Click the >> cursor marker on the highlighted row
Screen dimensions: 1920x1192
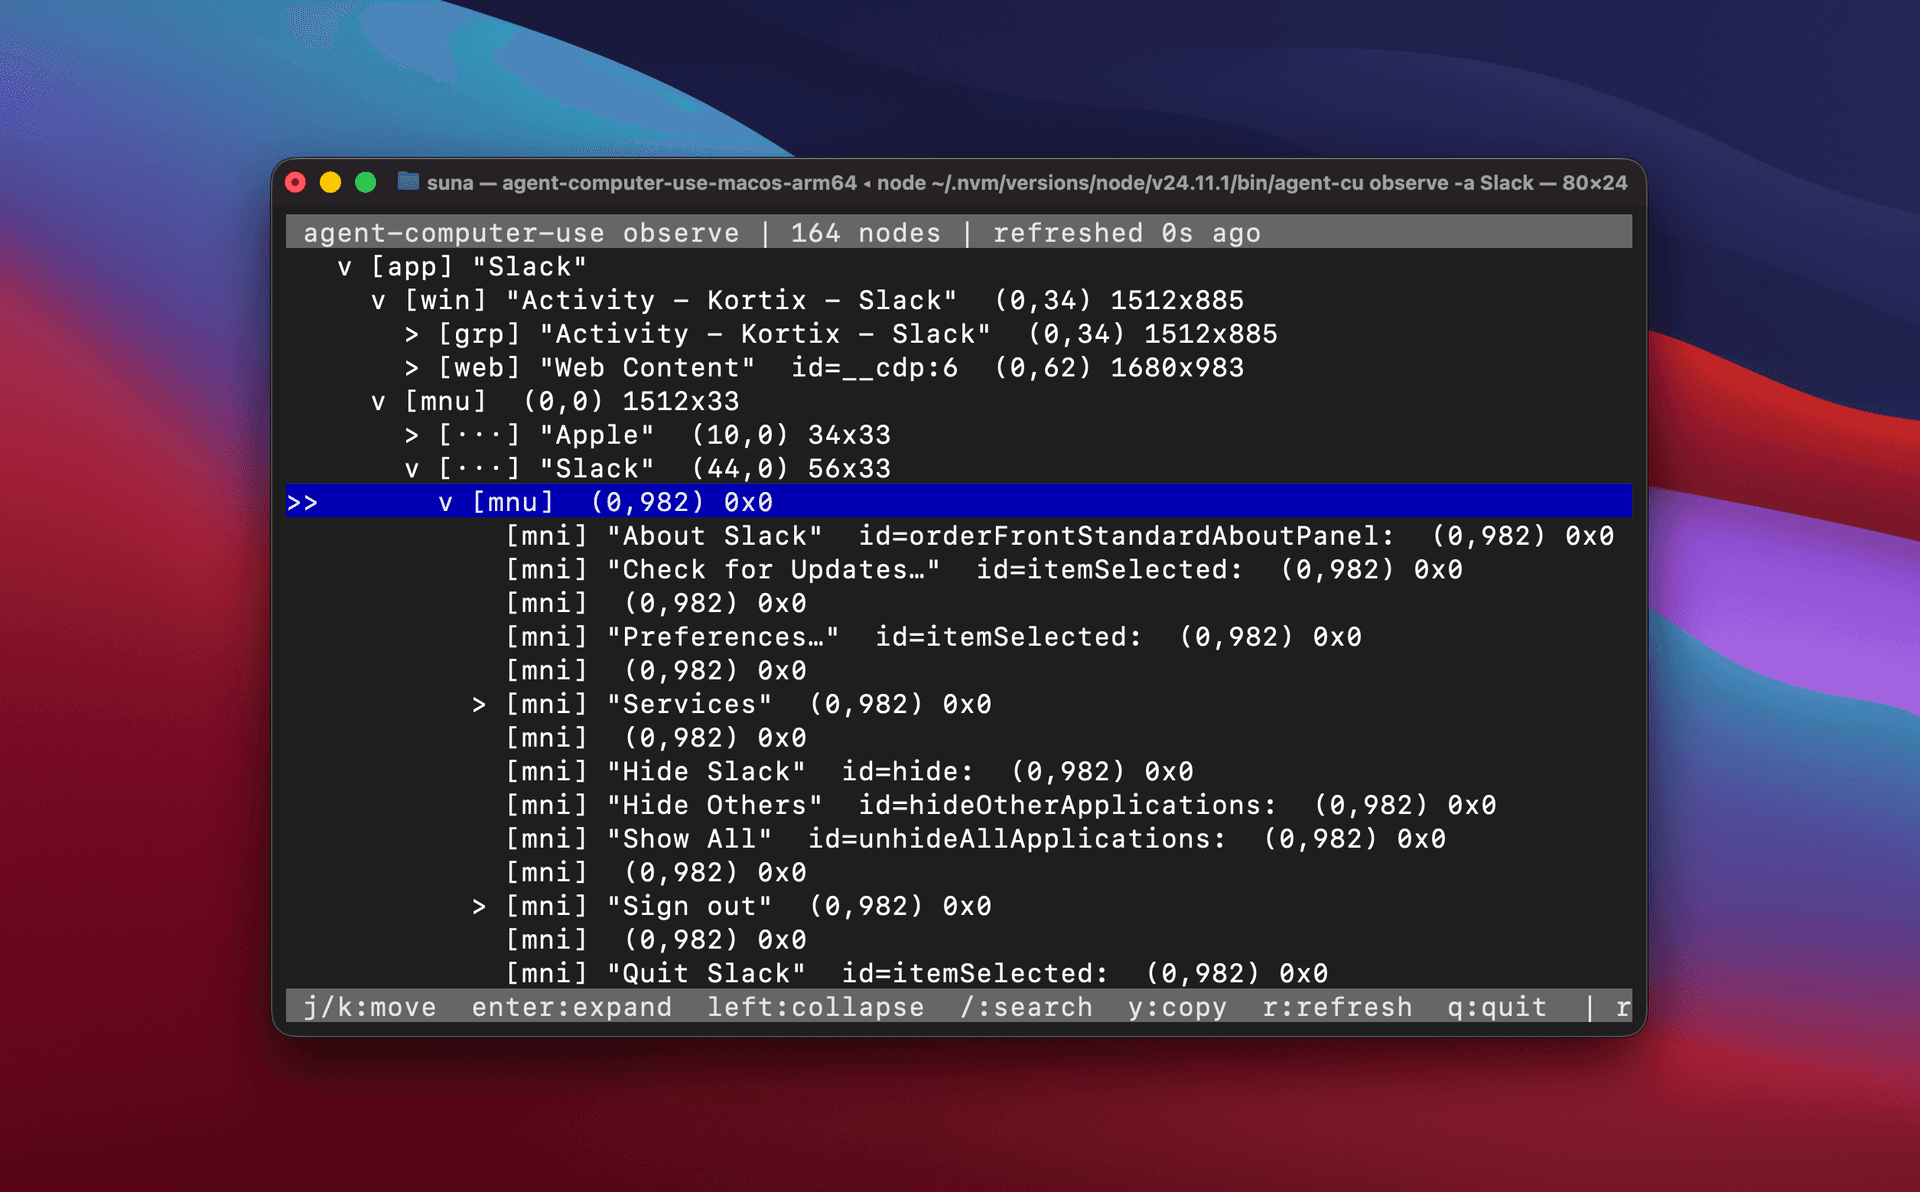pyautogui.click(x=302, y=502)
